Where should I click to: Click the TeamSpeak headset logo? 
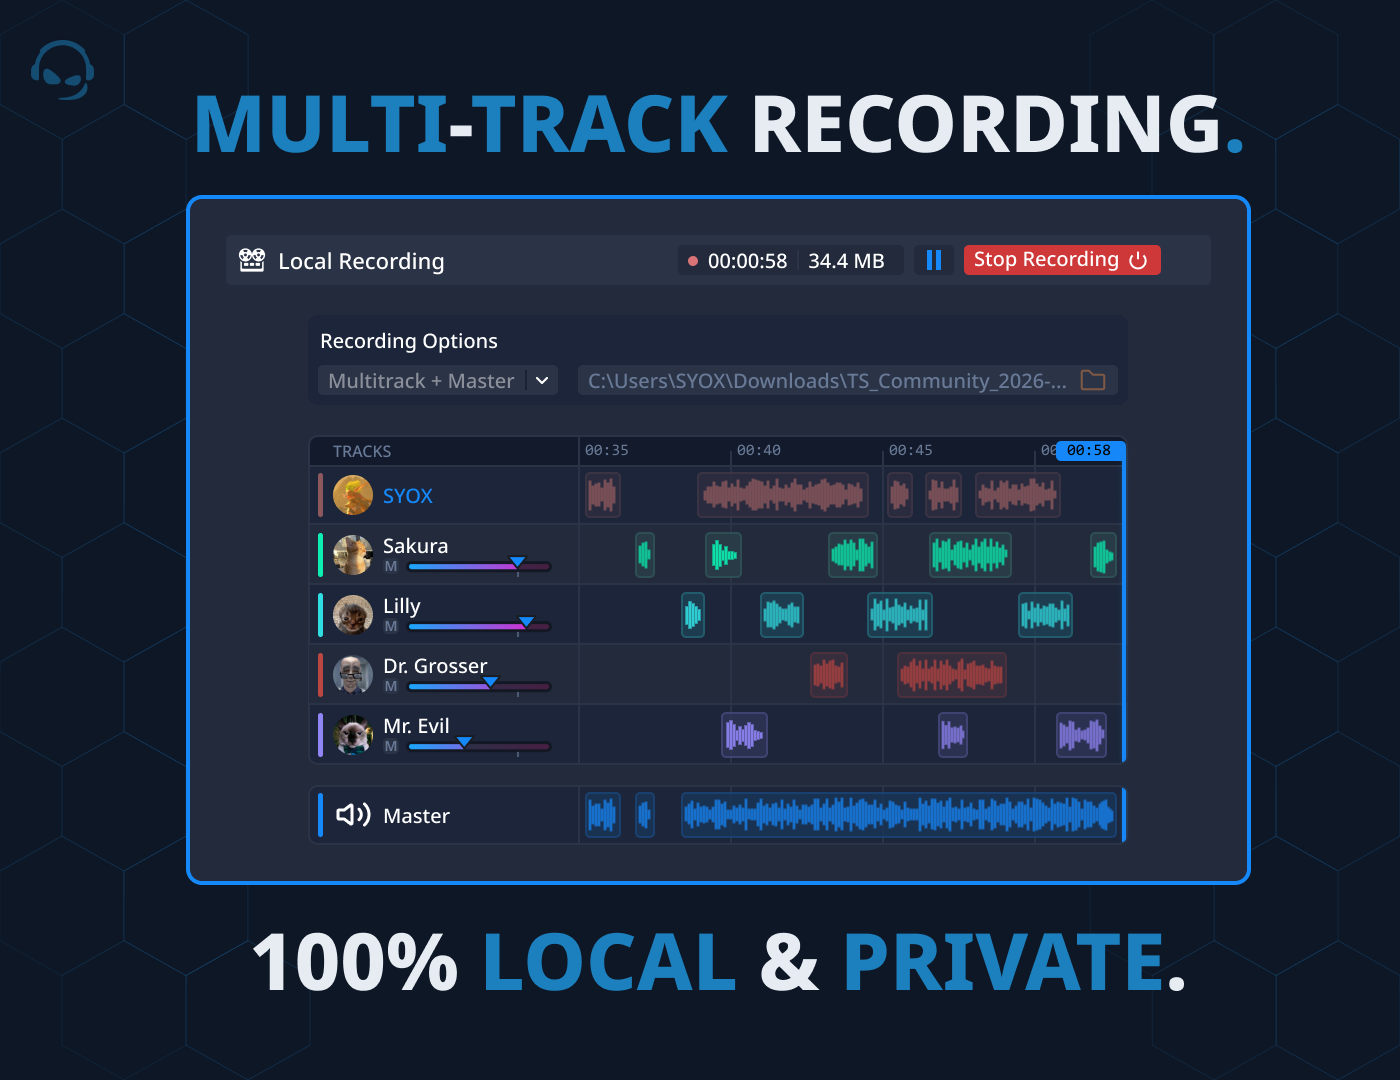(x=62, y=70)
